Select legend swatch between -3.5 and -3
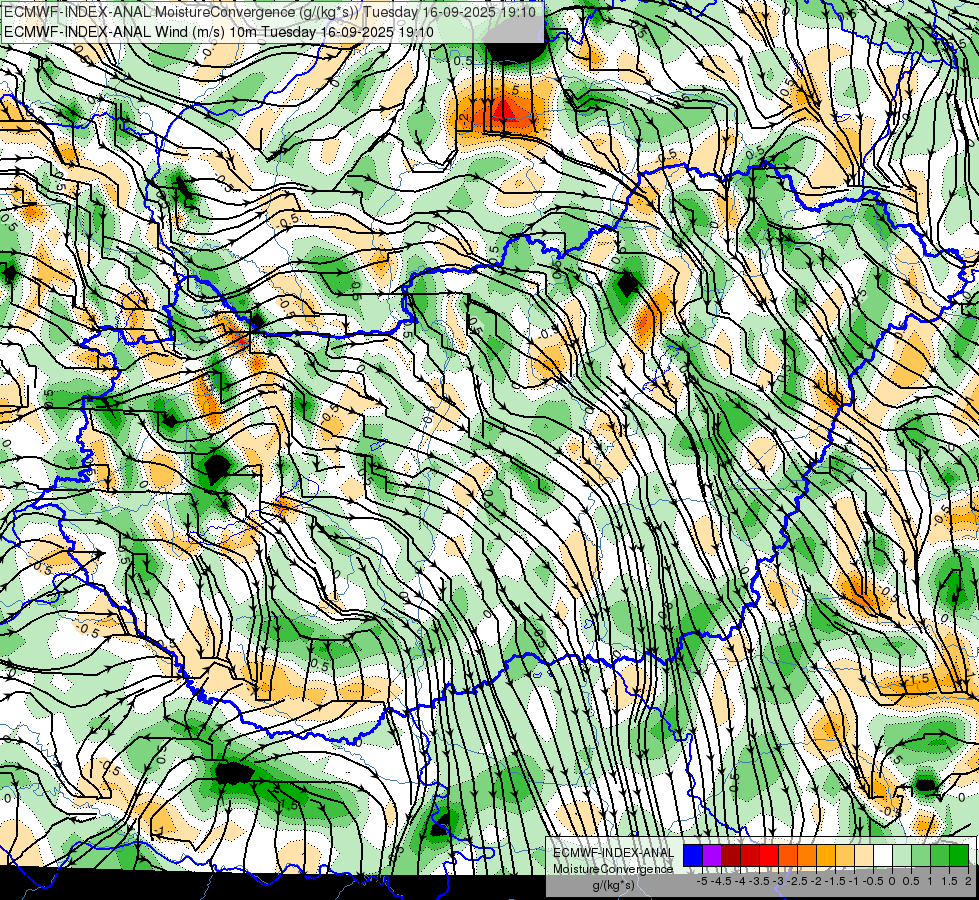Viewport: 979px width, 900px height. (769, 856)
